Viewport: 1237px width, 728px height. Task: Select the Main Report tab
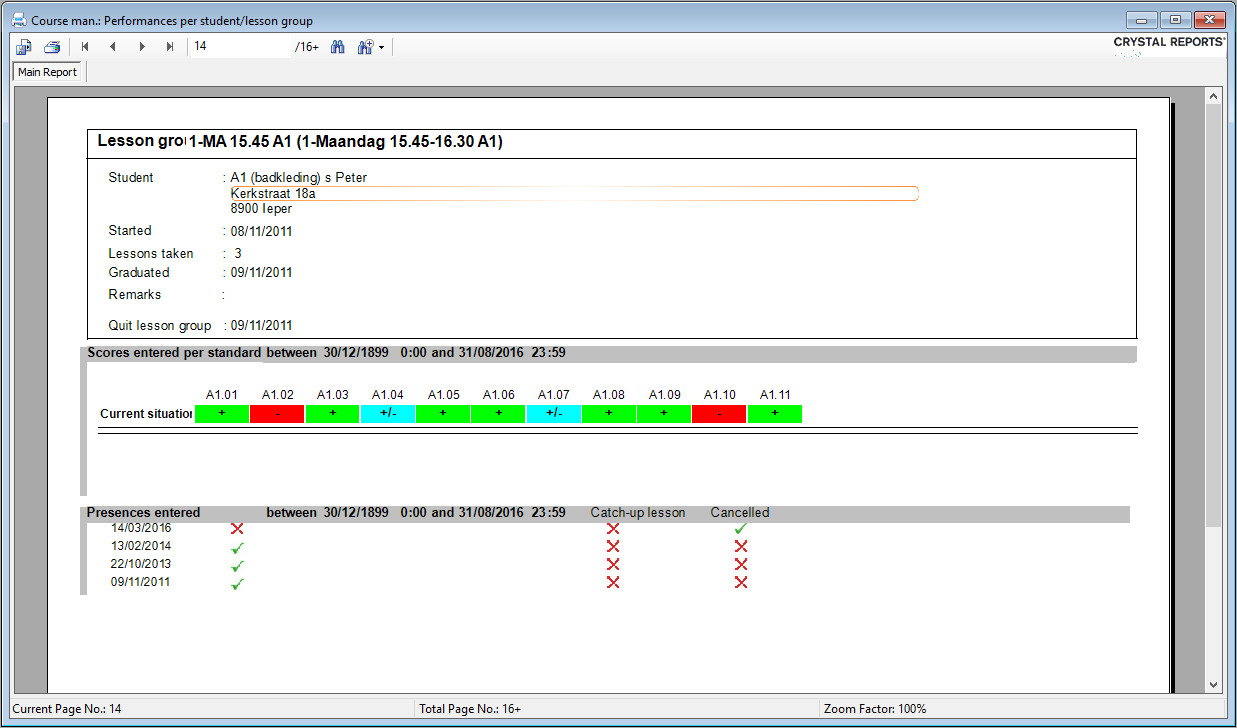coord(47,72)
